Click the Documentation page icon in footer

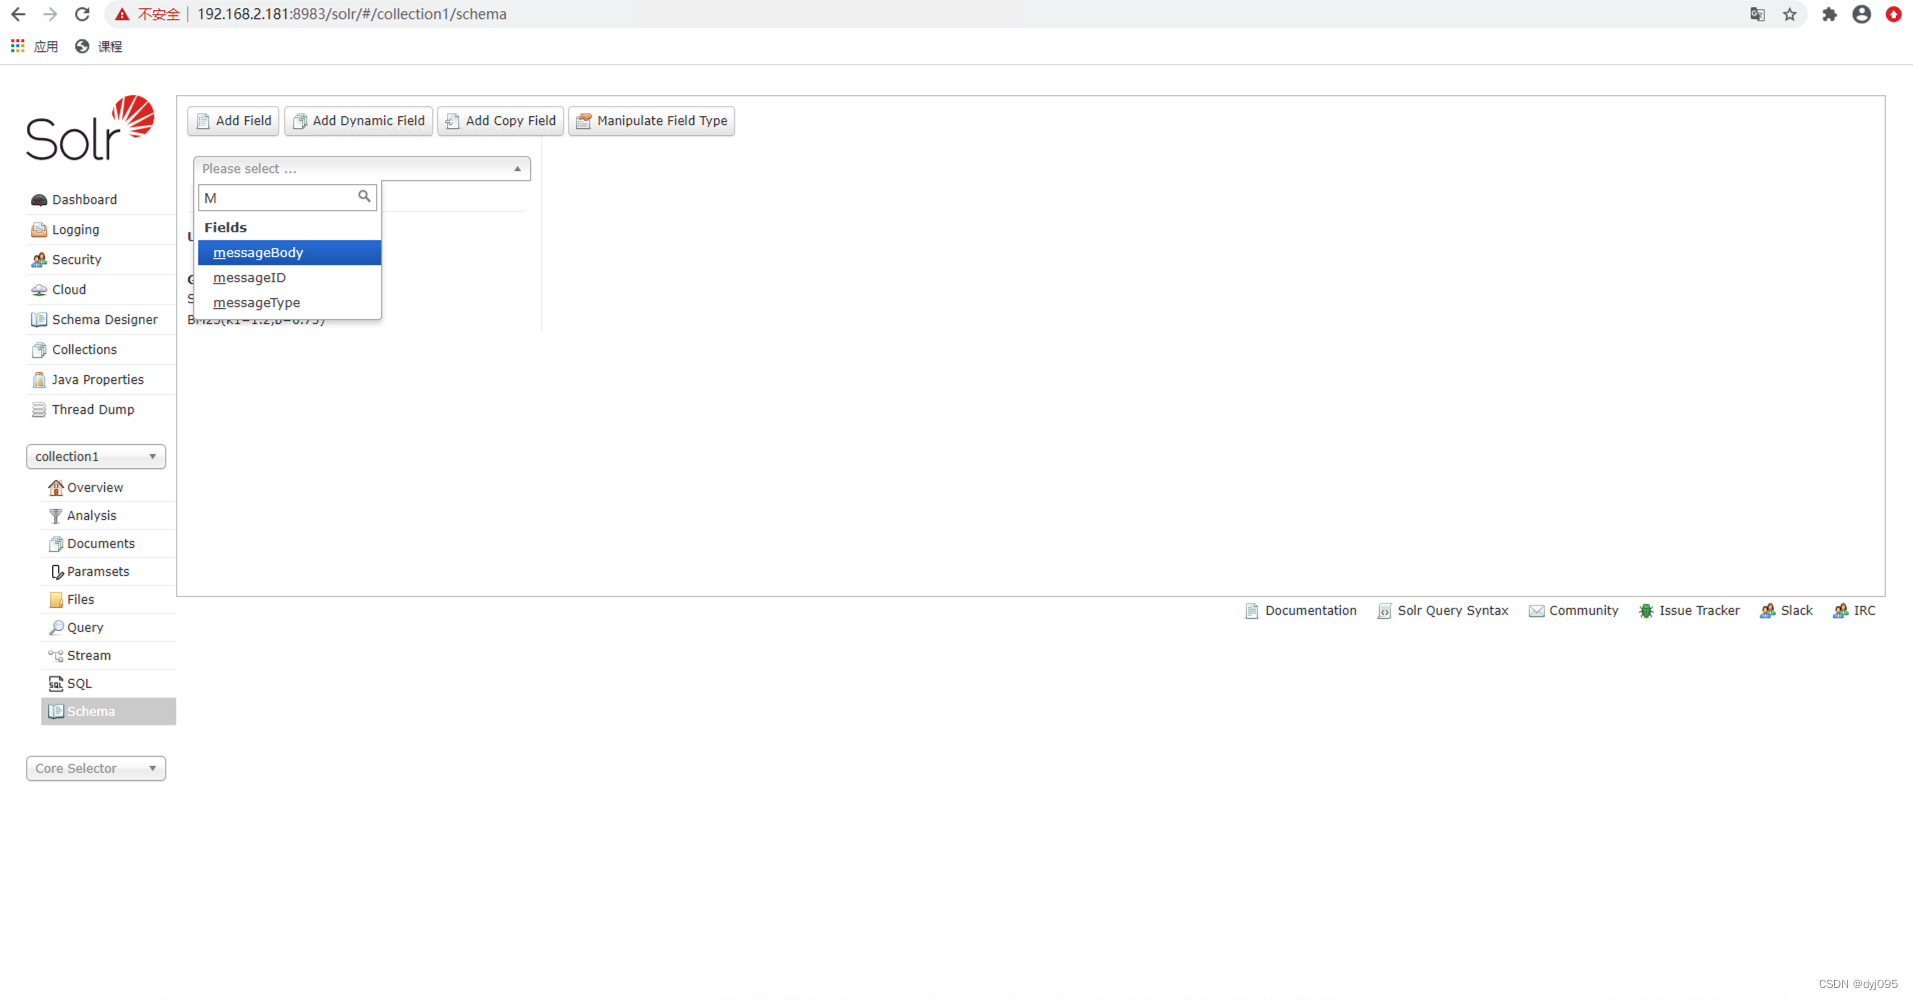(1251, 611)
